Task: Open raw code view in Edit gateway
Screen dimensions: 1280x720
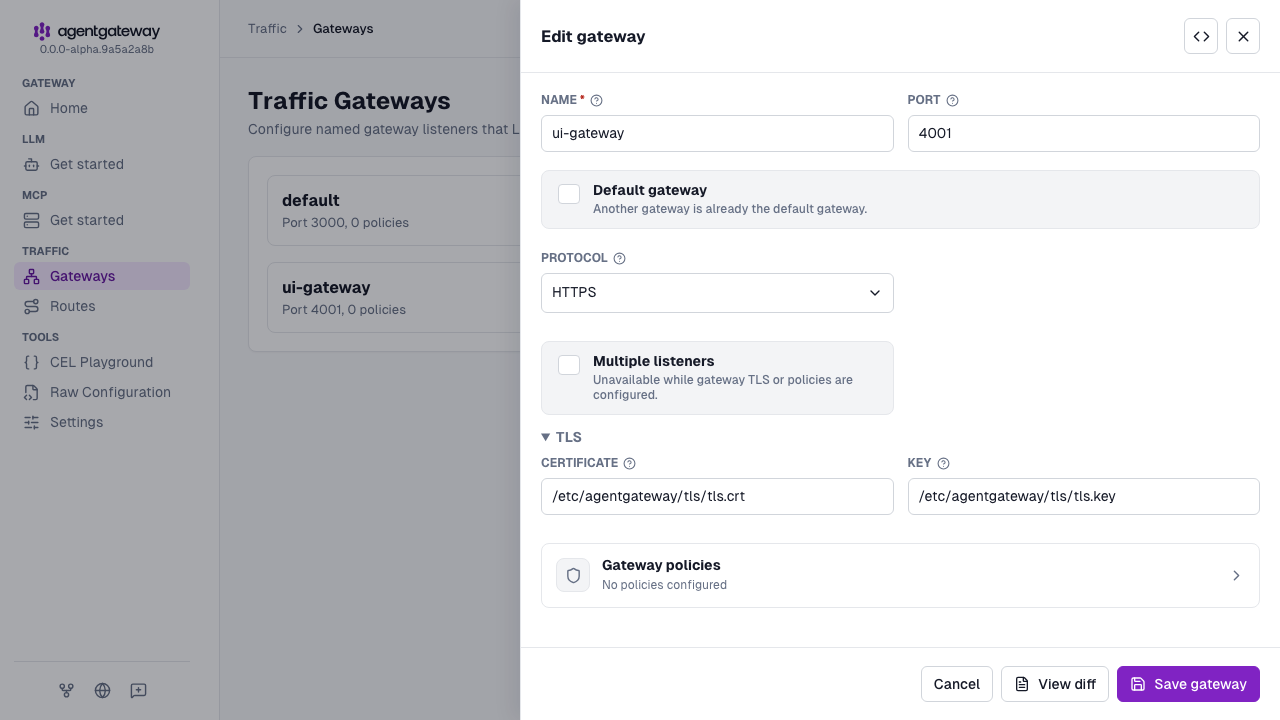Action: pos(1201,36)
